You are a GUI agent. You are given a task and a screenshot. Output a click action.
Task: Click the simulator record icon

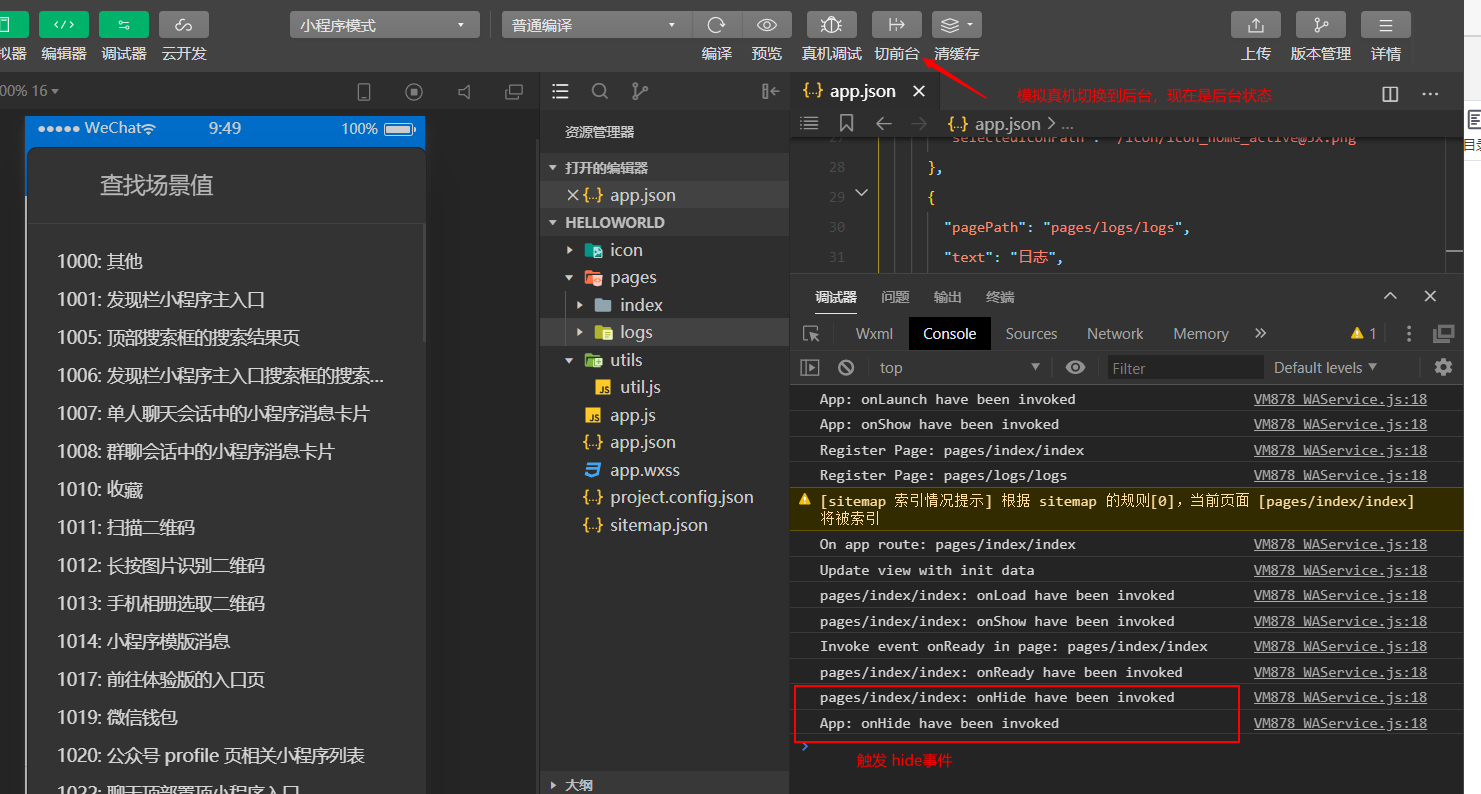[x=414, y=92]
